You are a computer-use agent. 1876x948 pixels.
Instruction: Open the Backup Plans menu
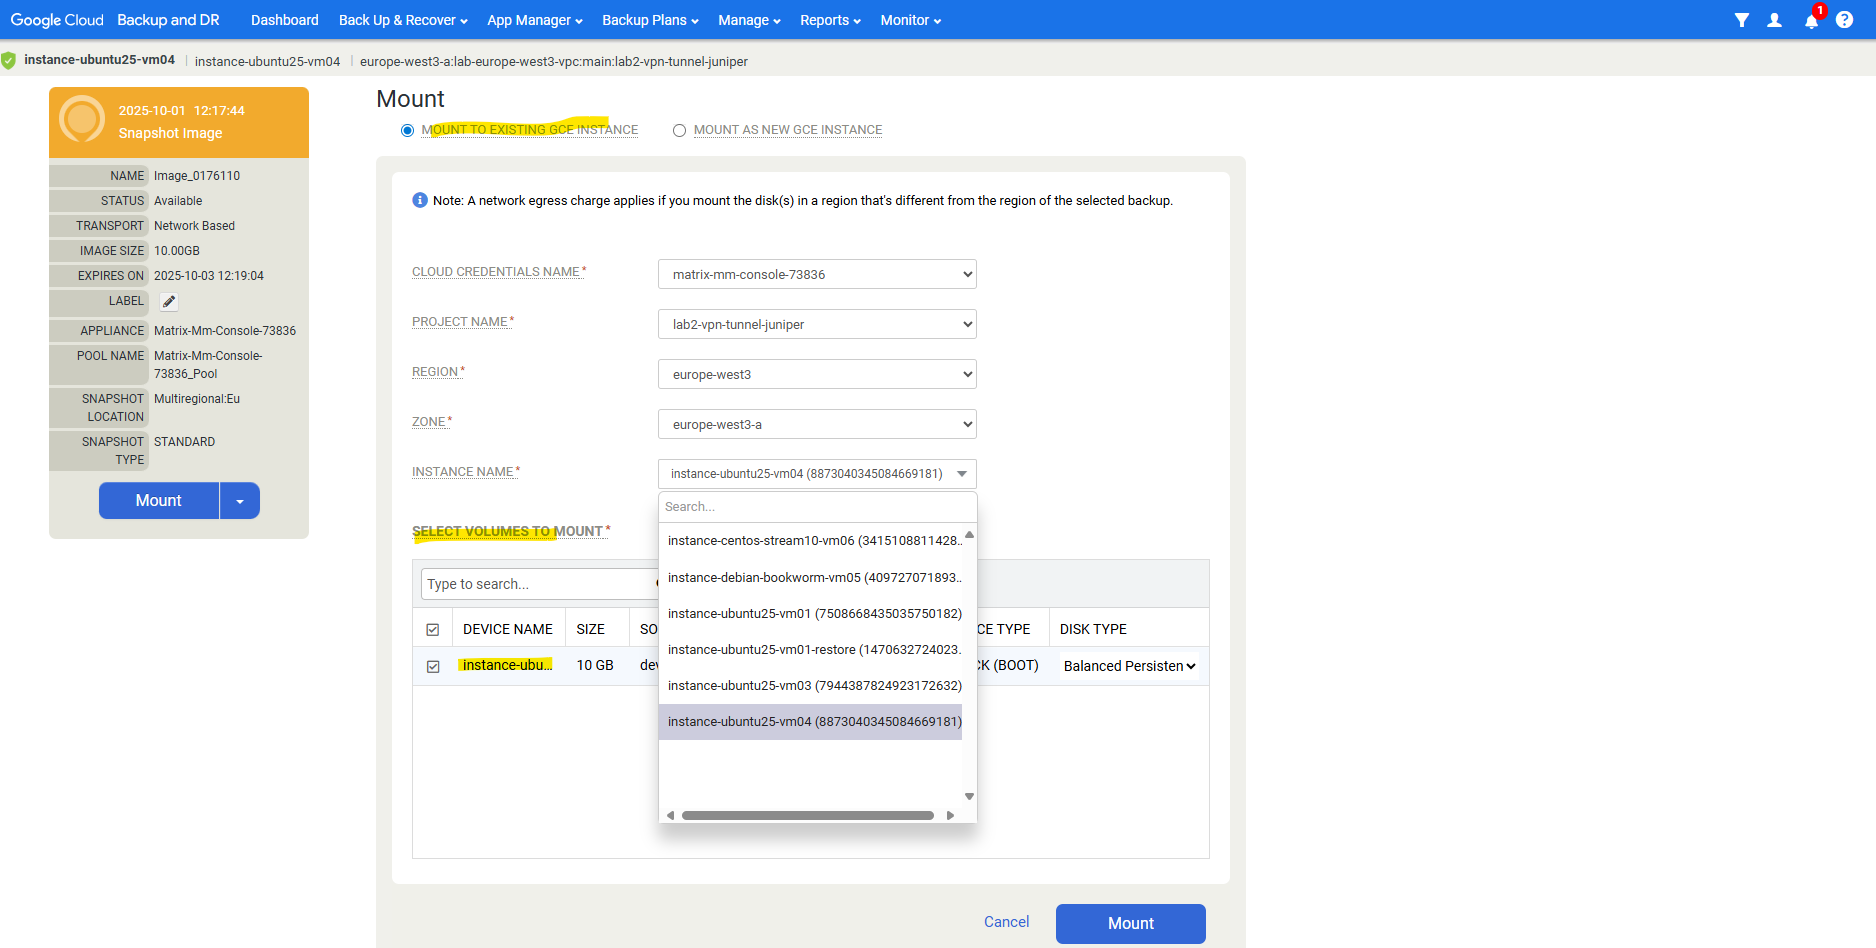tap(650, 20)
